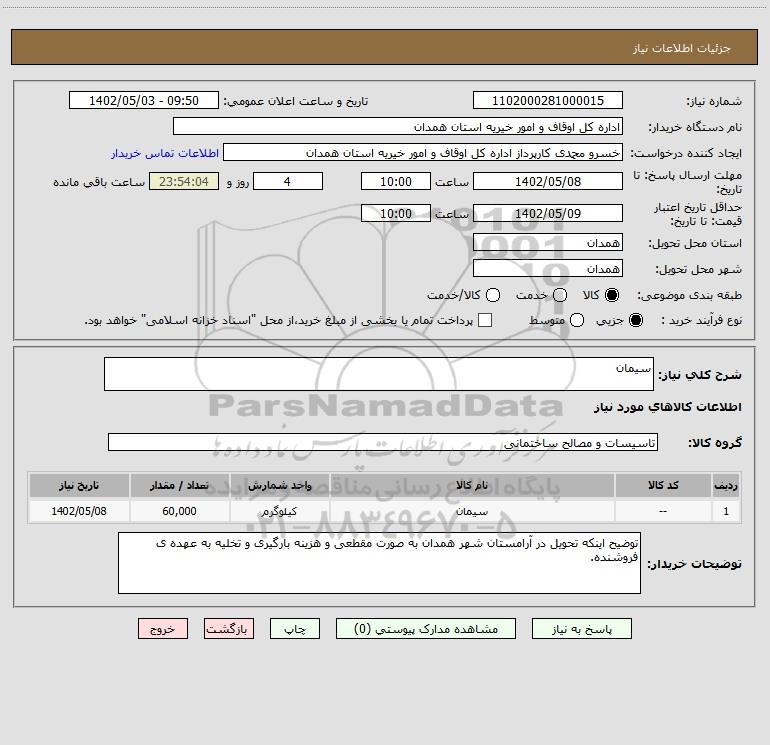This screenshot has width=770, height=745.
Task: Click the کد کالا column header
Action: [663, 485]
